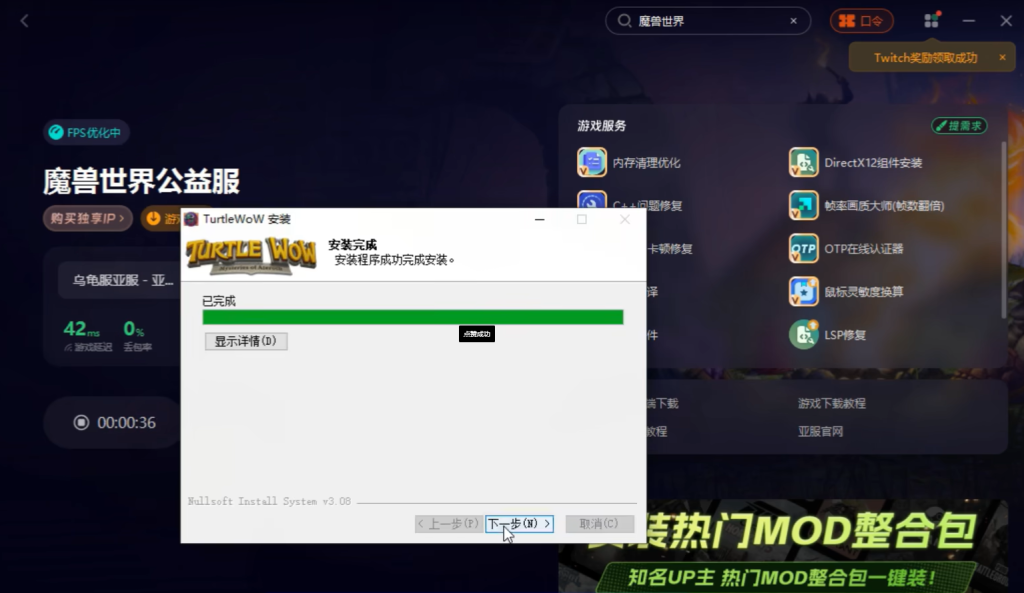Click 下一步(N) in TurtleWoW installer

pyautogui.click(x=519, y=523)
